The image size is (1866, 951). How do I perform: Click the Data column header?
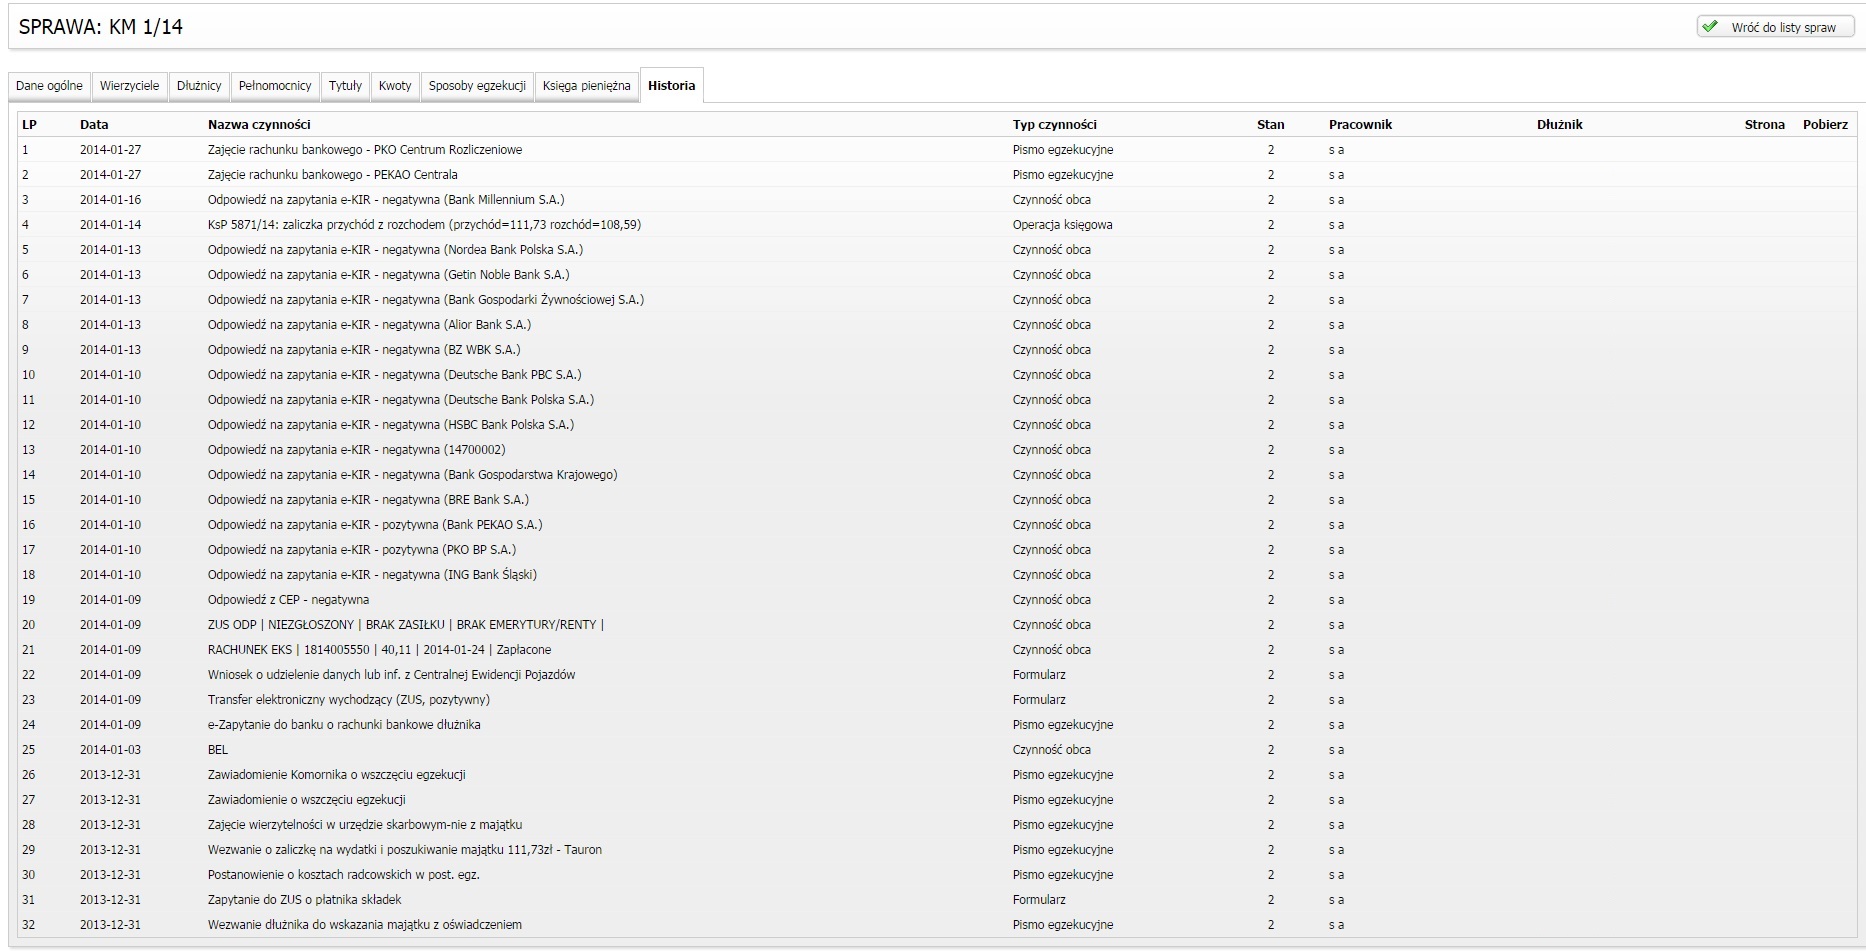94,125
